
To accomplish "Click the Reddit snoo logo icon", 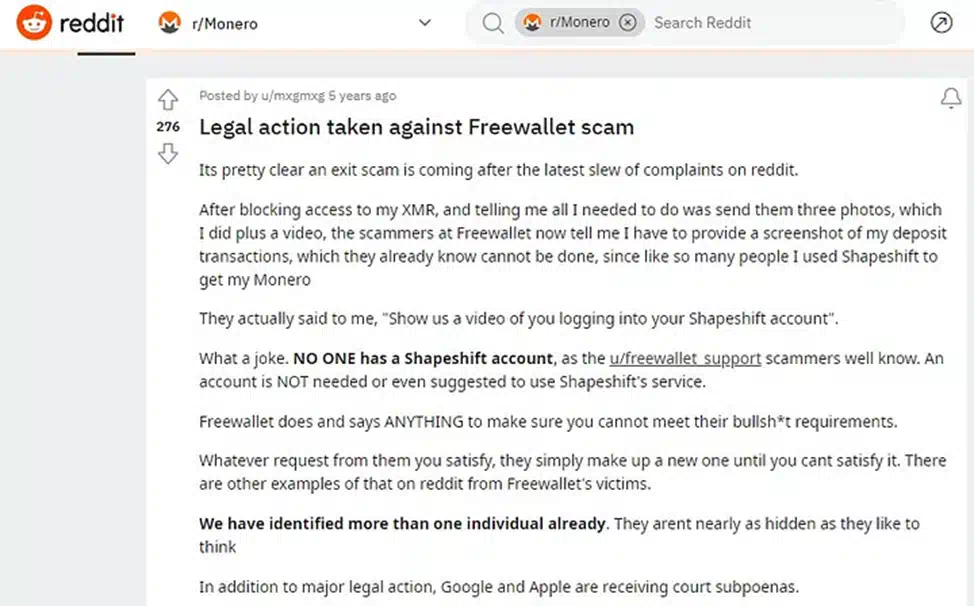I will (34, 22).
